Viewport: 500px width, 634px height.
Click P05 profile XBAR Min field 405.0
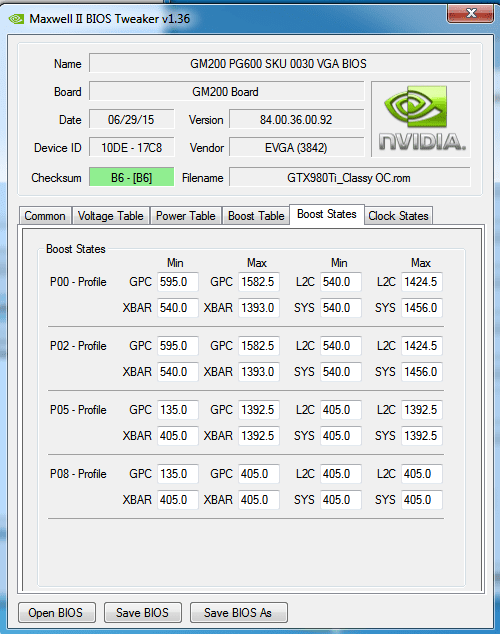point(177,435)
